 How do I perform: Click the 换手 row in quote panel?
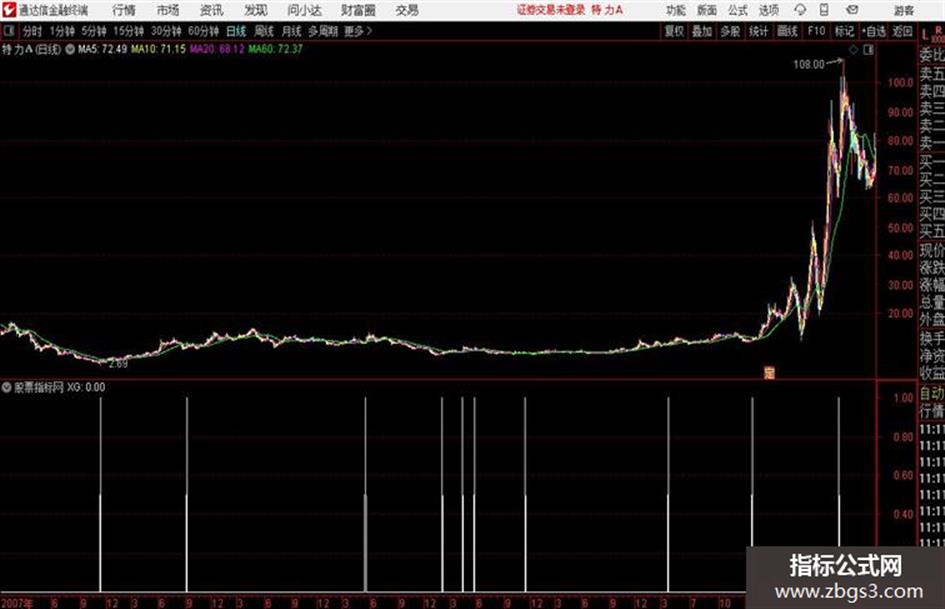932,339
